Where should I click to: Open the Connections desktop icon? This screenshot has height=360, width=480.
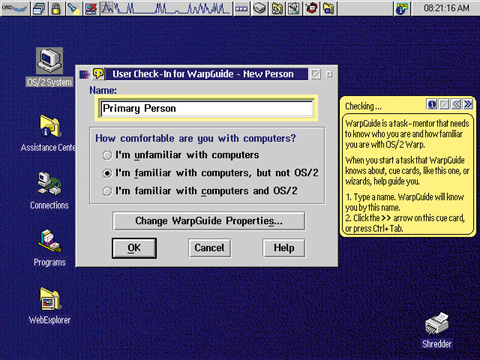click(49, 191)
